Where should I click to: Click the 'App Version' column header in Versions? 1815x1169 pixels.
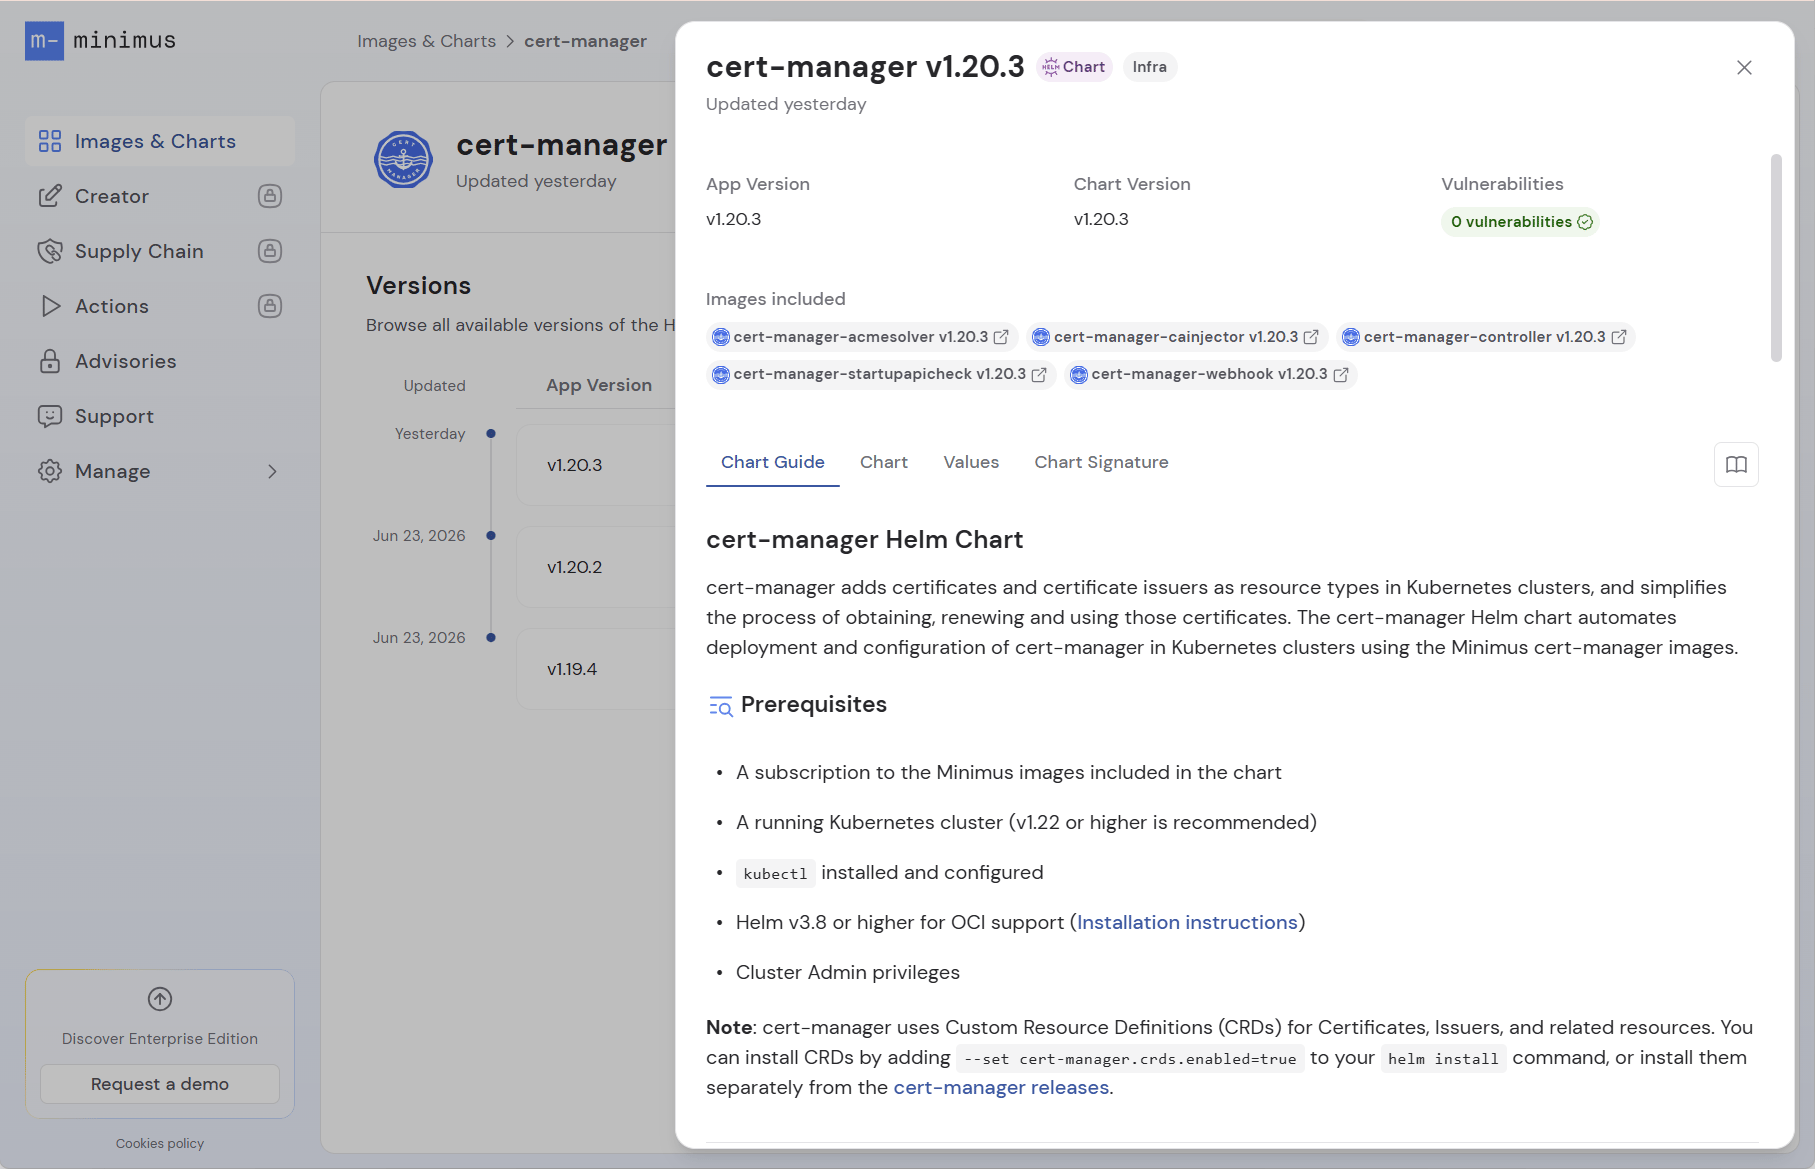point(599,385)
